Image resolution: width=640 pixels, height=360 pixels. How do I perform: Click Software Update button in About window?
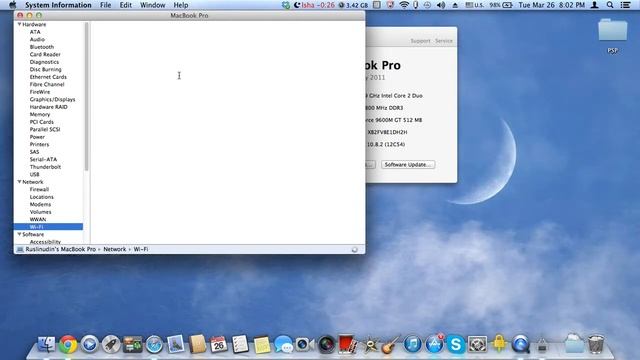408,164
